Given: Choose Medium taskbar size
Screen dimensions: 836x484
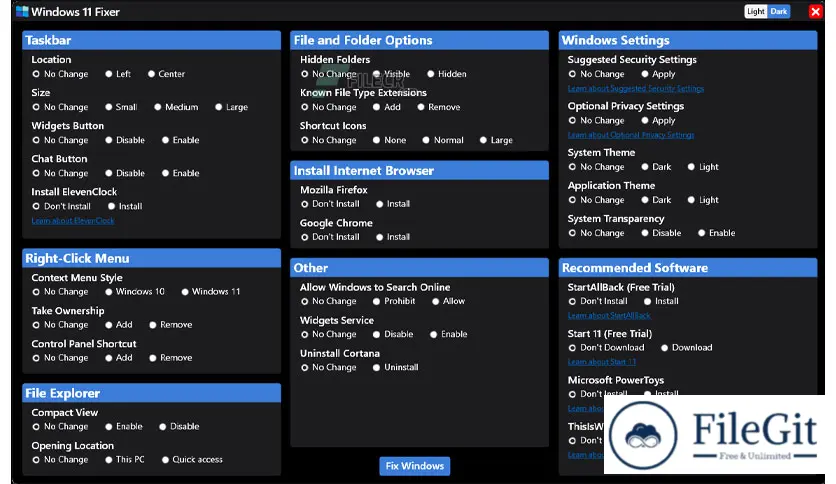Looking at the screenshot, I should (x=176, y=107).
